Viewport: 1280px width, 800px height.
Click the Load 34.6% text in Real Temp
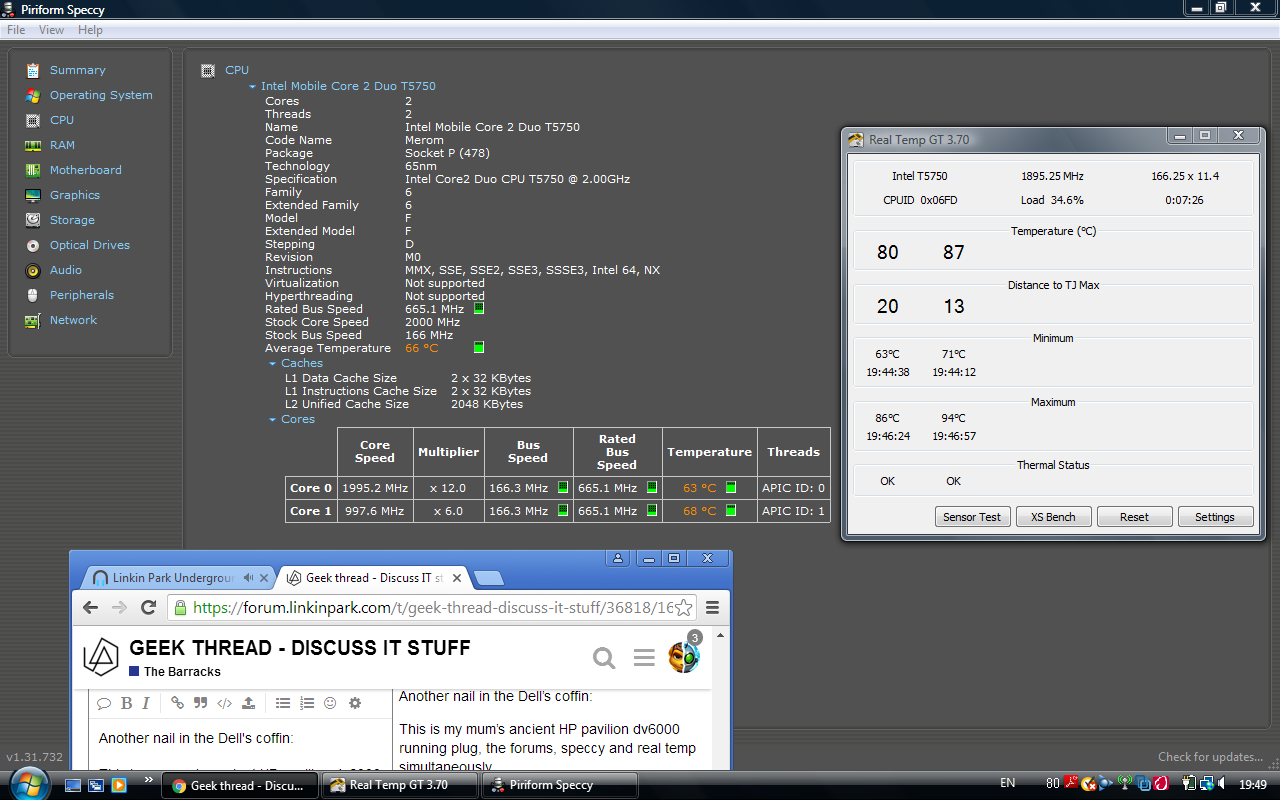tap(1052, 200)
